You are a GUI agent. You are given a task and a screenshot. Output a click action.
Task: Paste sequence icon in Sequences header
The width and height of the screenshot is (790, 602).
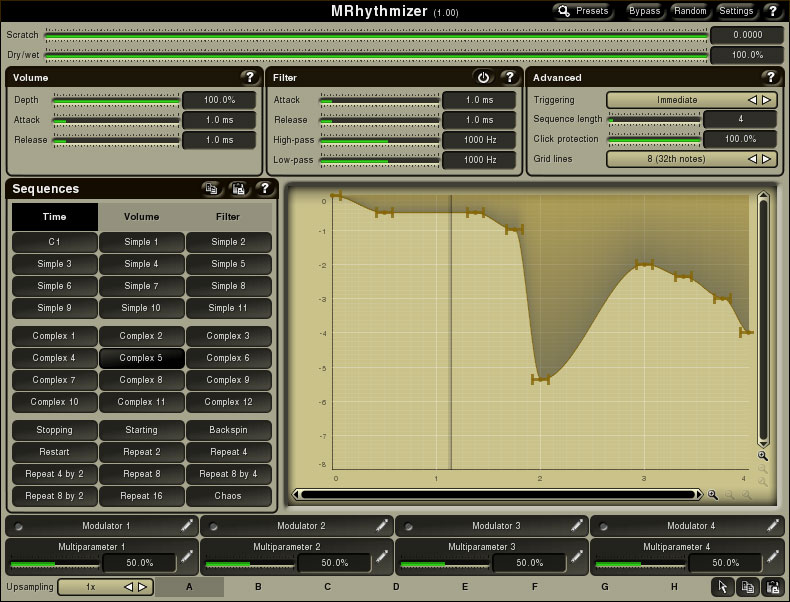click(238, 188)
